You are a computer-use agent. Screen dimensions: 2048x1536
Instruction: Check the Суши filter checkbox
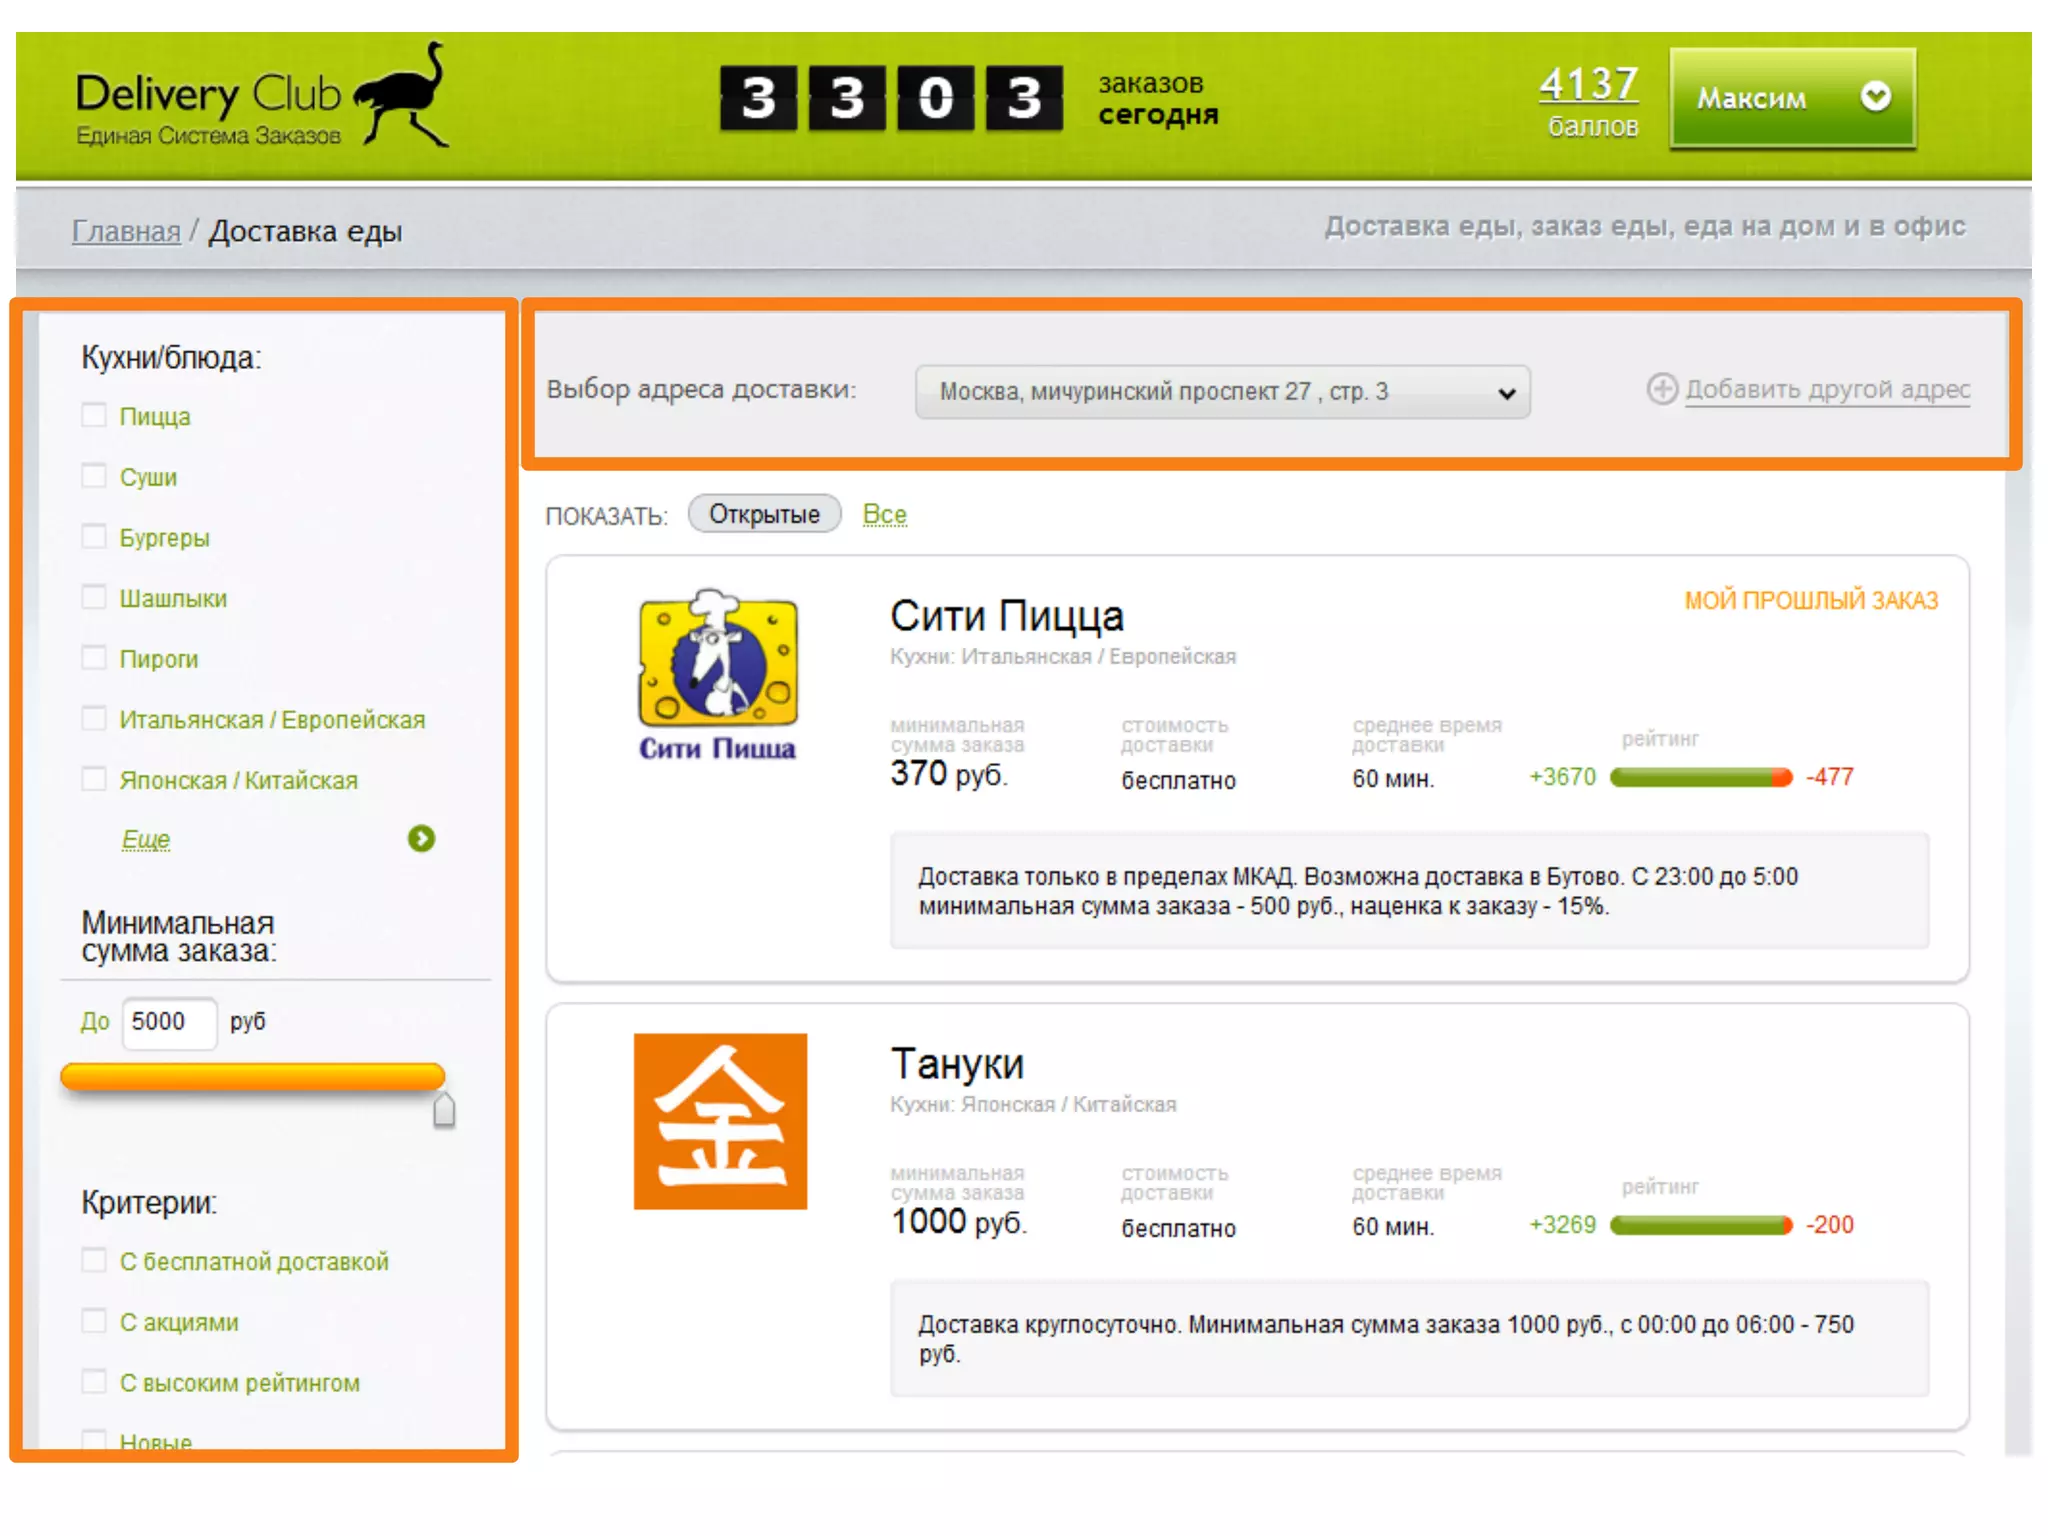94,476
